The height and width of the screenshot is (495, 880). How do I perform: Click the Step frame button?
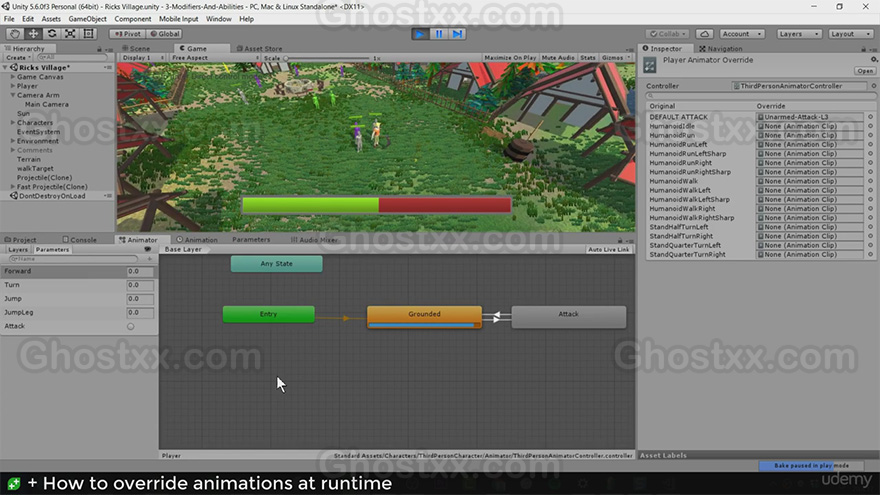pos(457,34)
